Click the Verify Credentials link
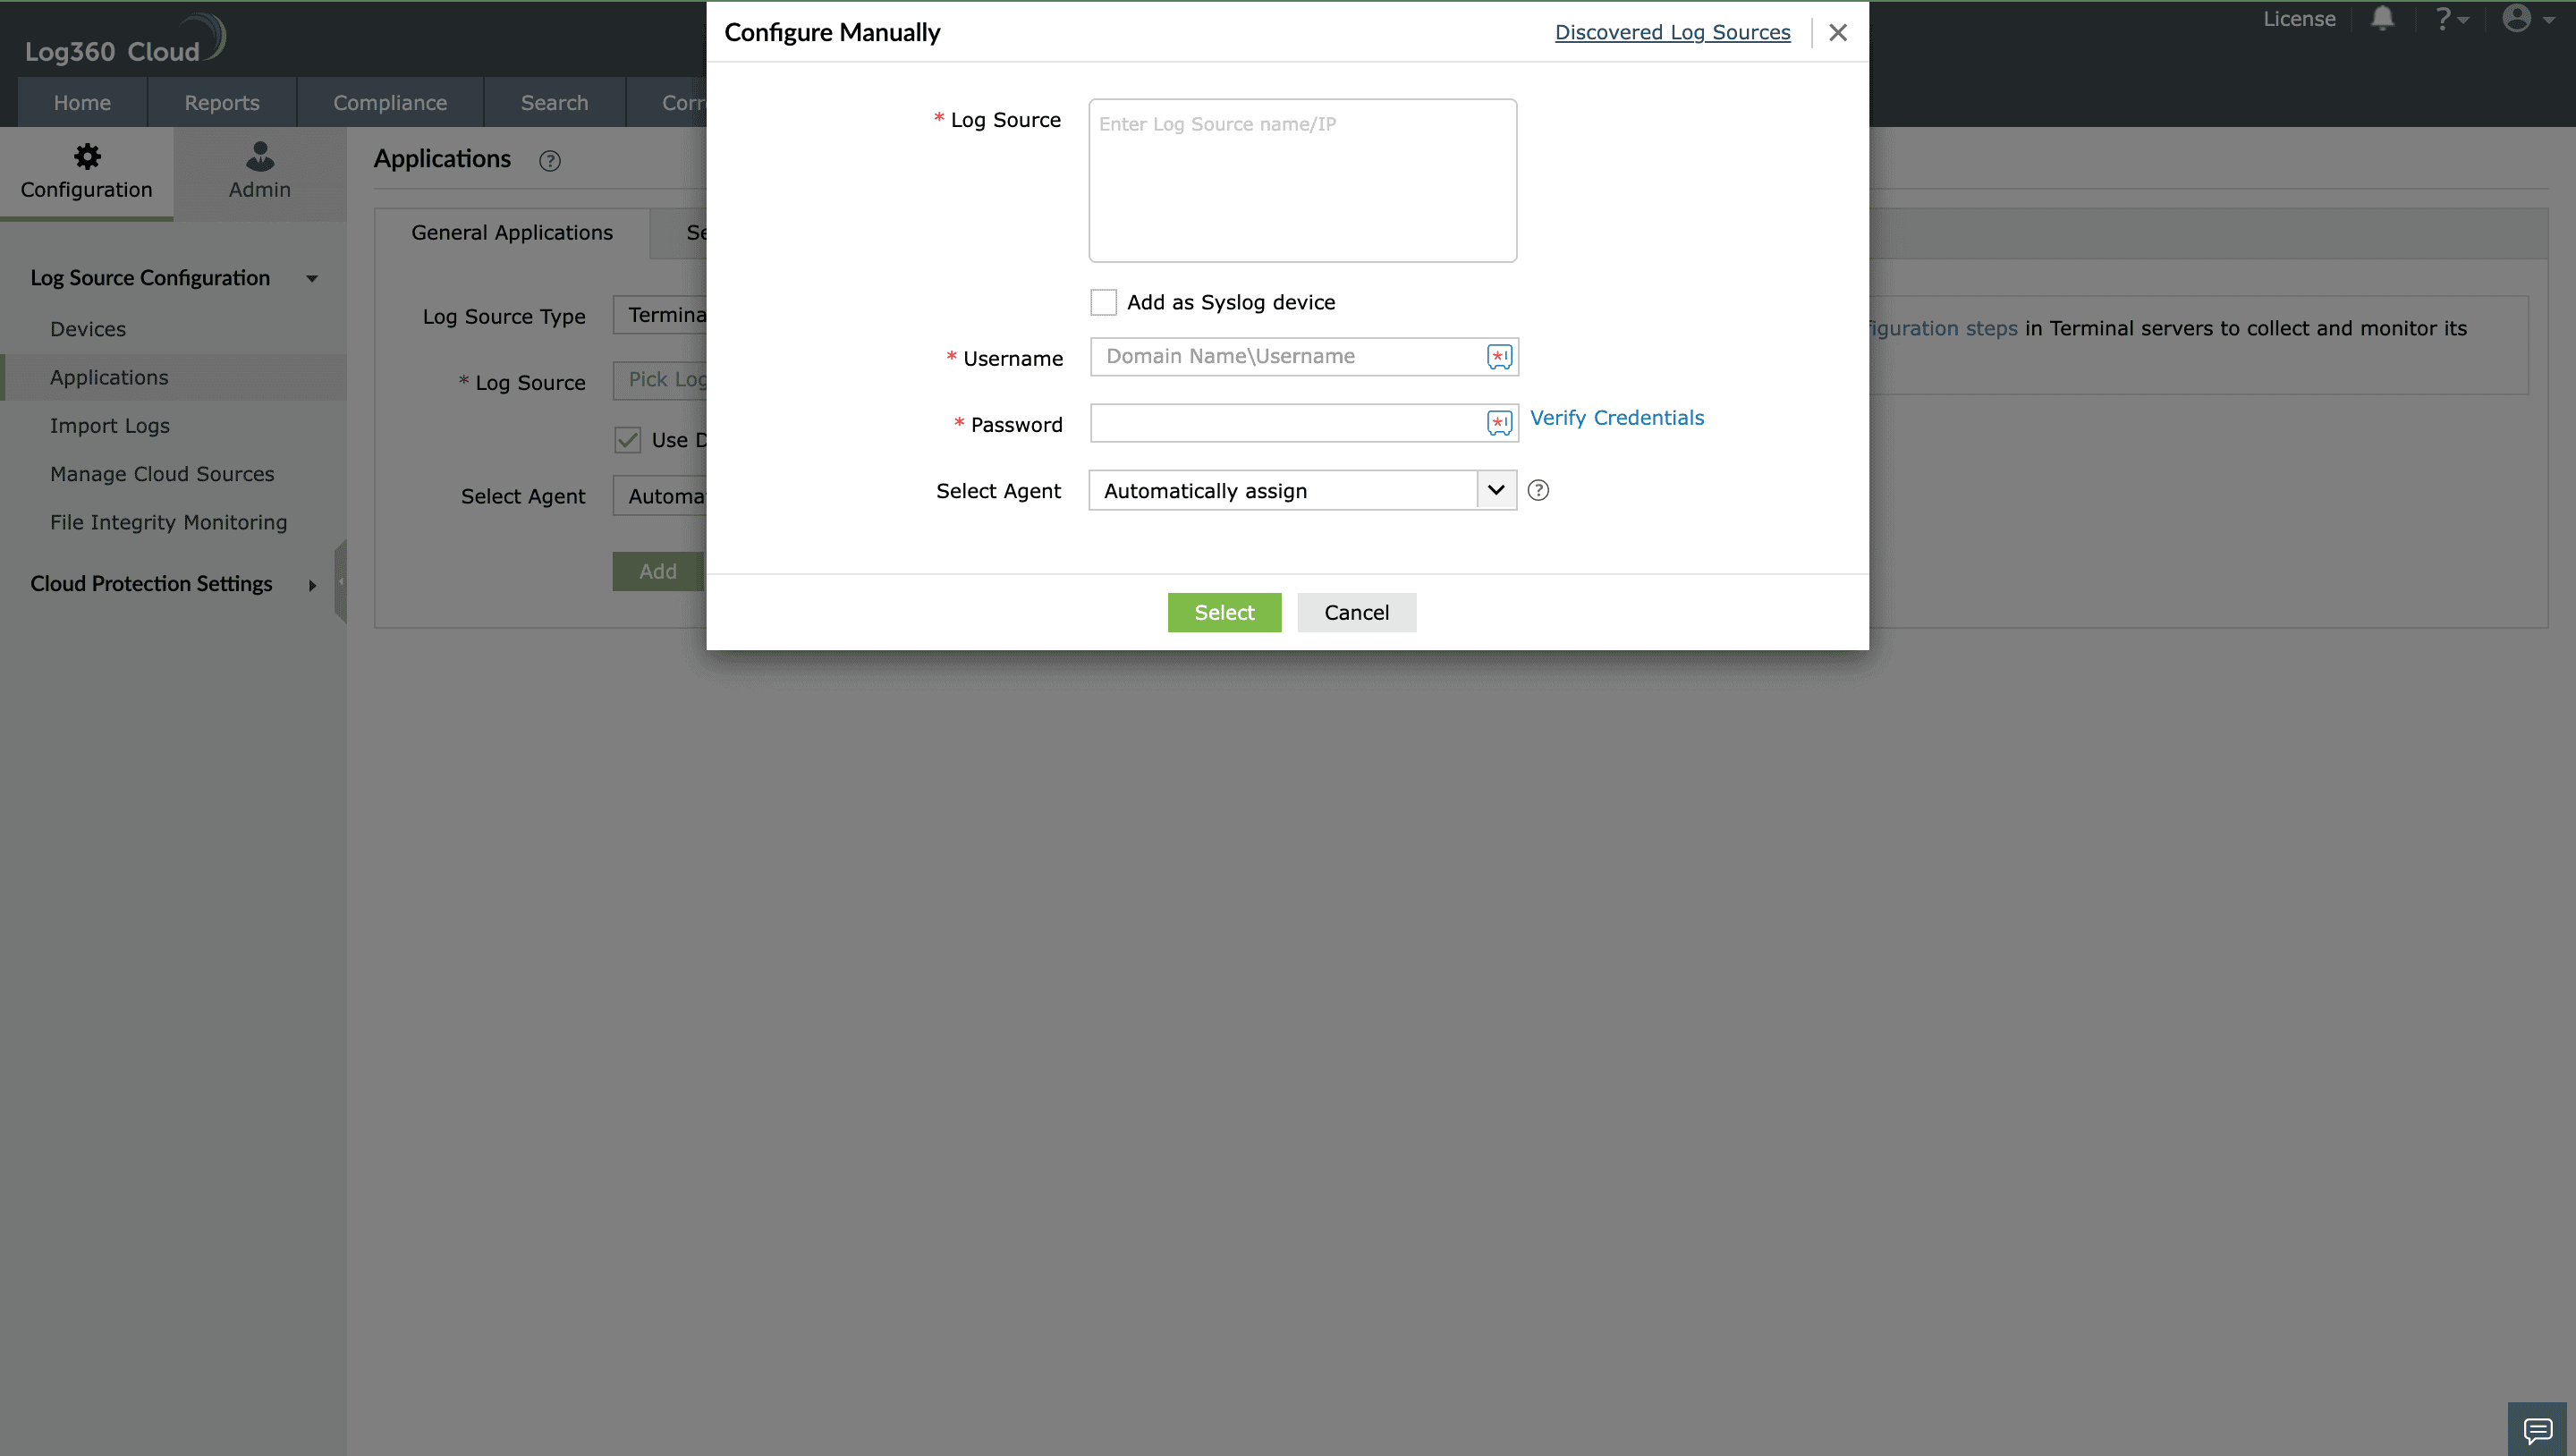This screenshot has height=1456, width=2576. (1617, 418)
